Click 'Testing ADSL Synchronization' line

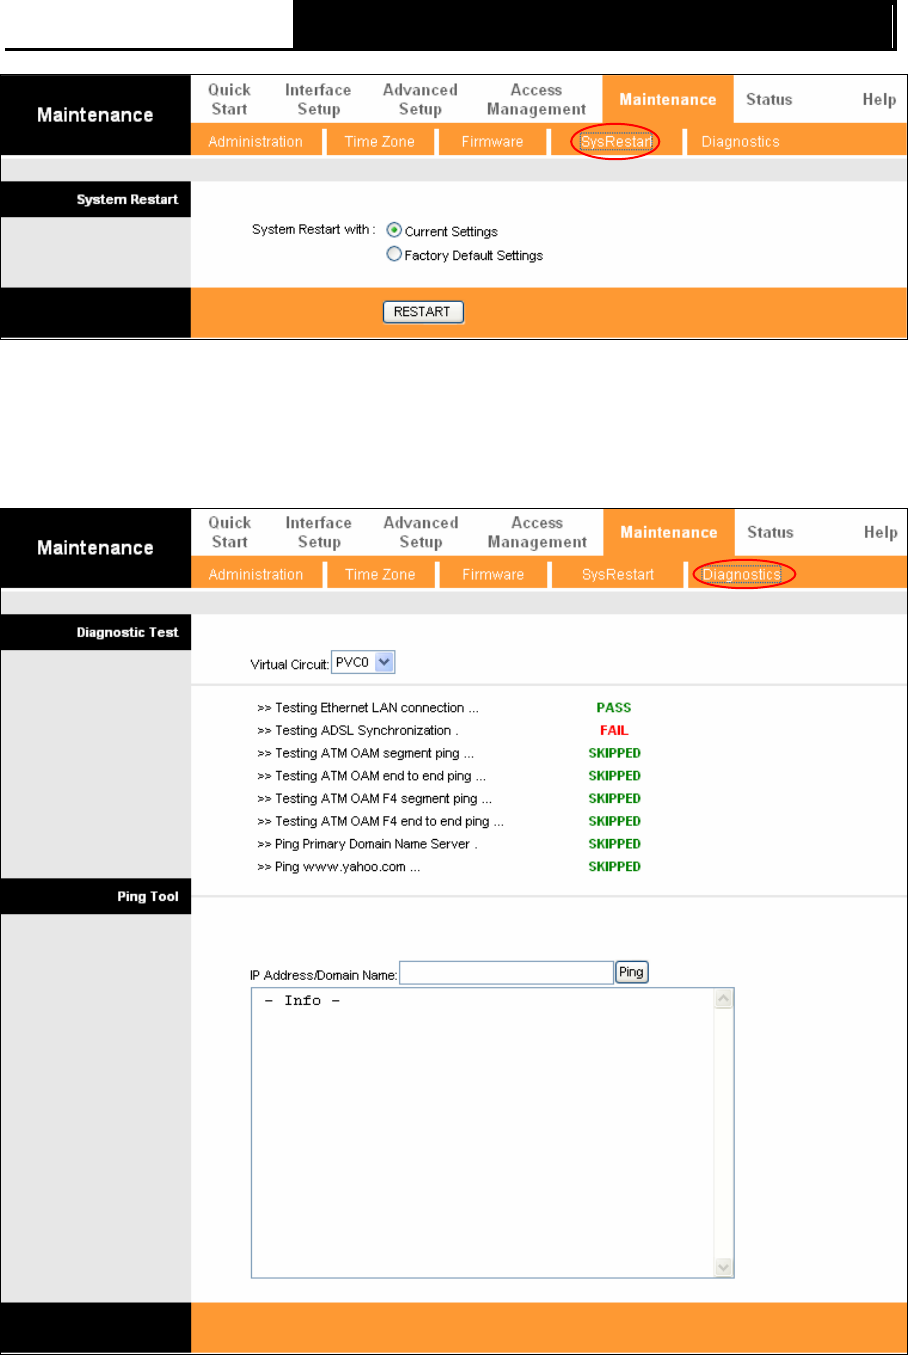click(358, 730)
